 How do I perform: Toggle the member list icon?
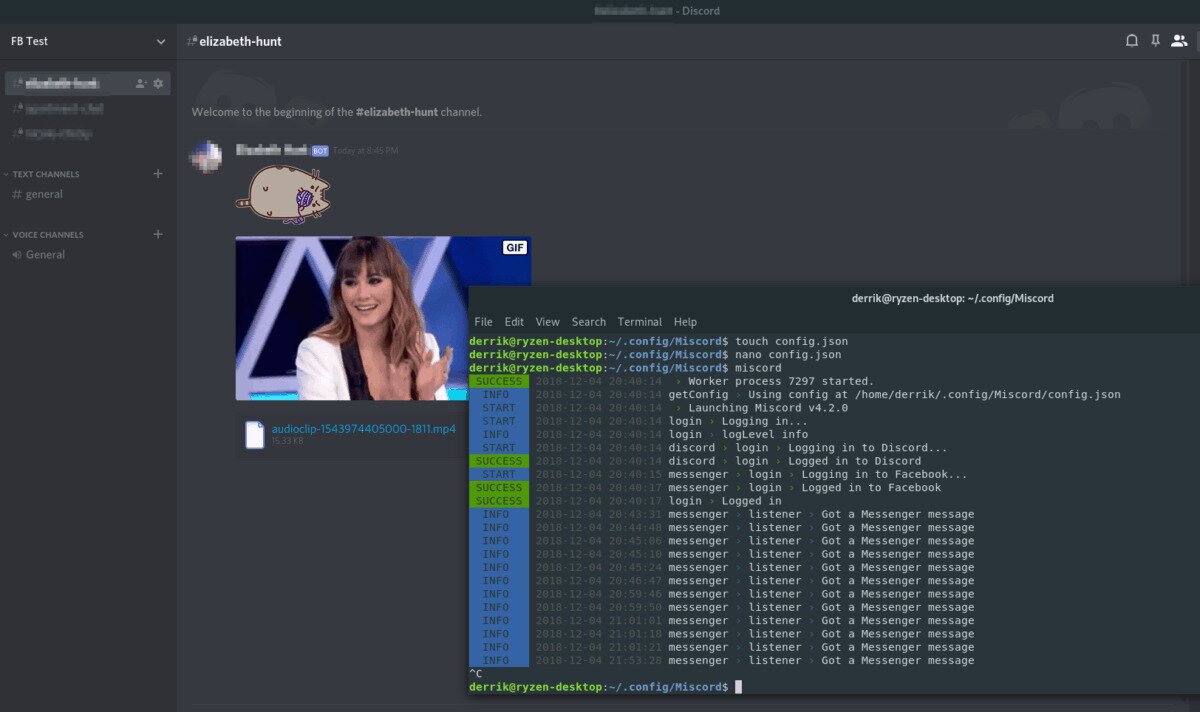point(1179,41)
